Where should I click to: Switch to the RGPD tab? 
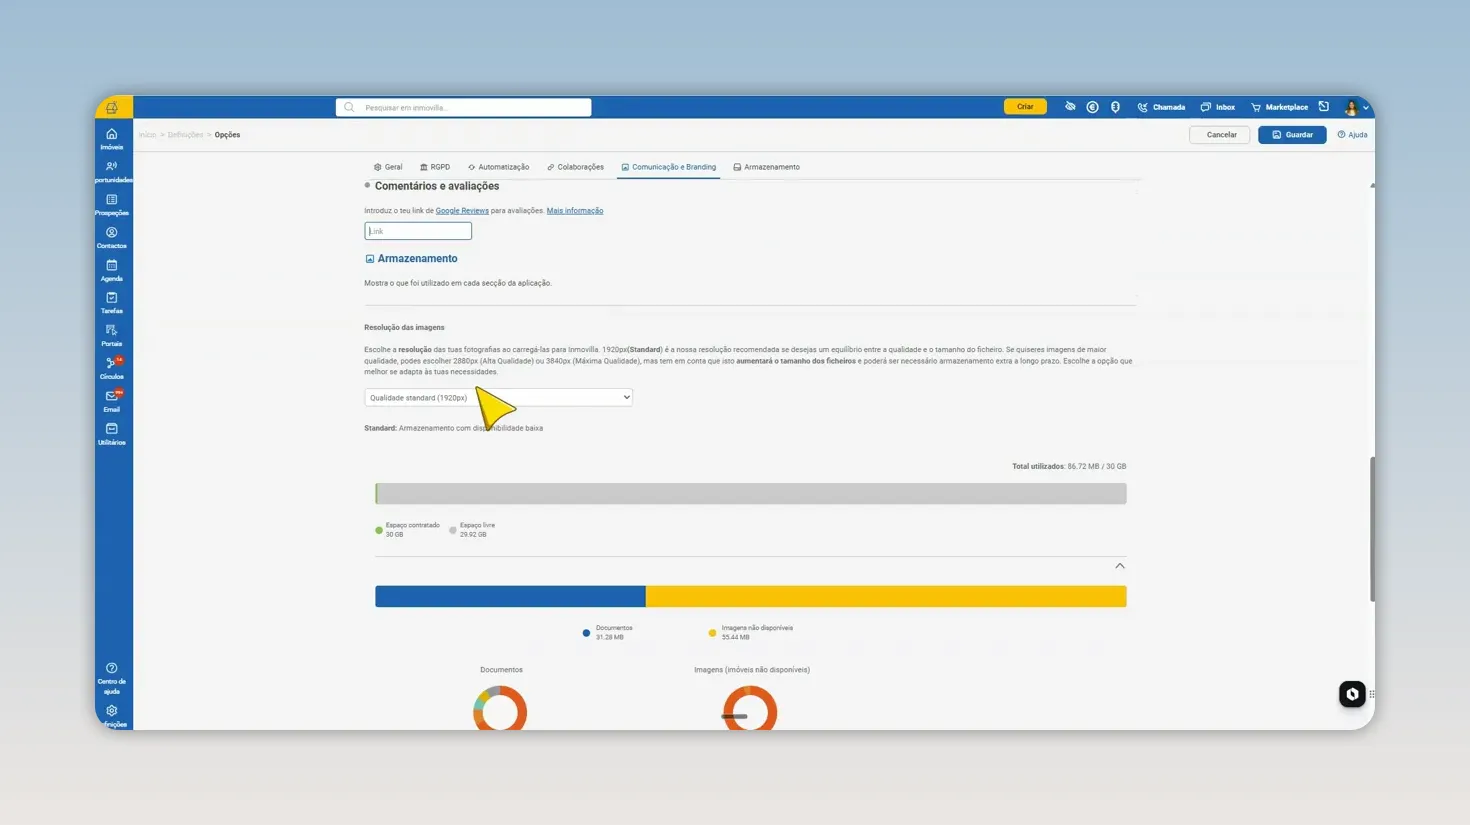click(x=435, y=167)
